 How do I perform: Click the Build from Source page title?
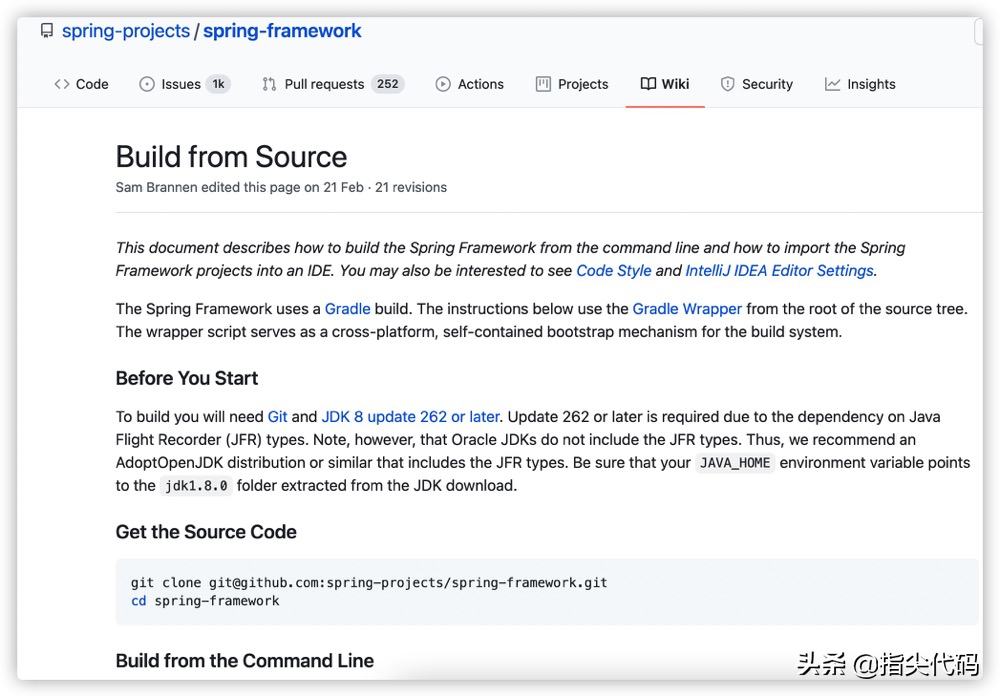[232, 157]
